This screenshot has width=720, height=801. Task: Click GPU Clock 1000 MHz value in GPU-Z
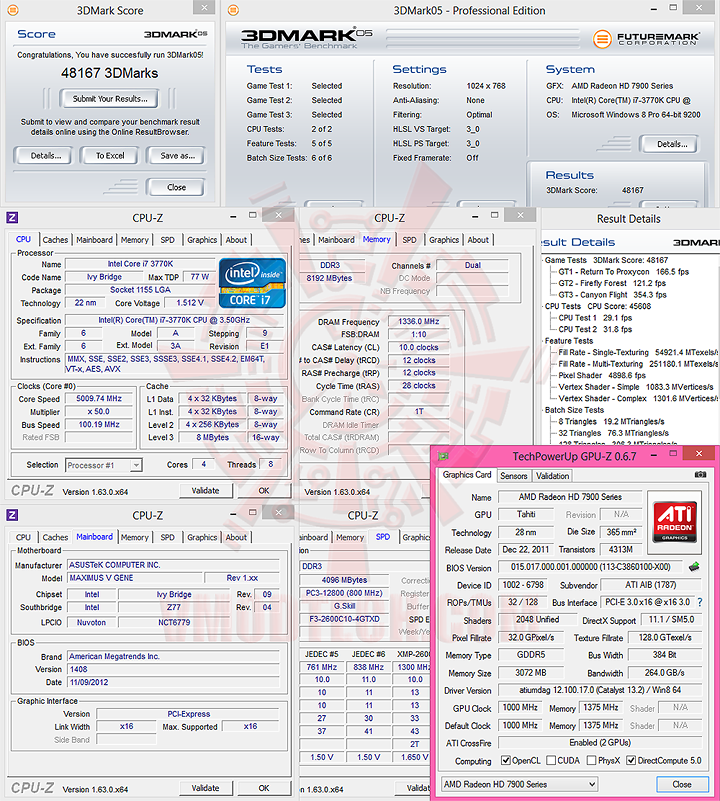(520, 708)
